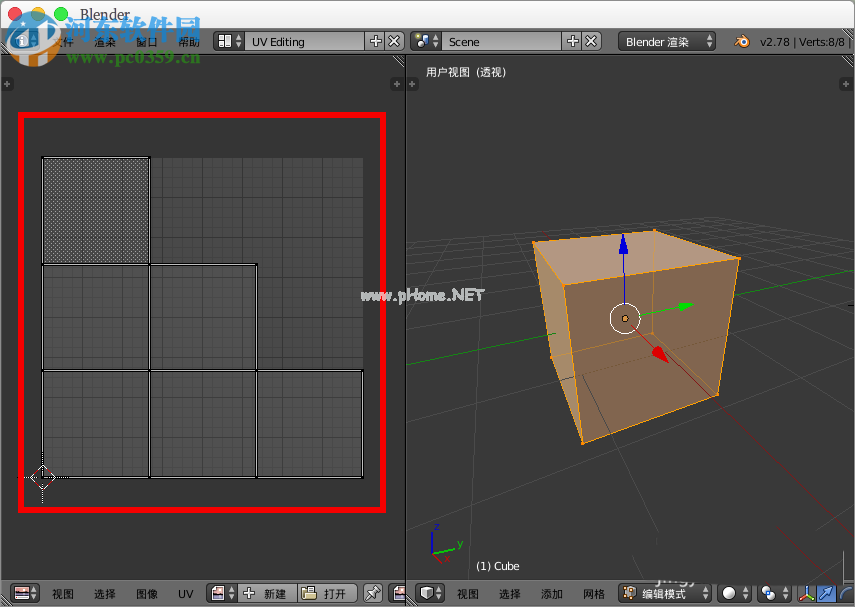Add a new scene with plus icon
This screenshot has height=607, width=855.
pyautogui.click(x=572, y=41)
